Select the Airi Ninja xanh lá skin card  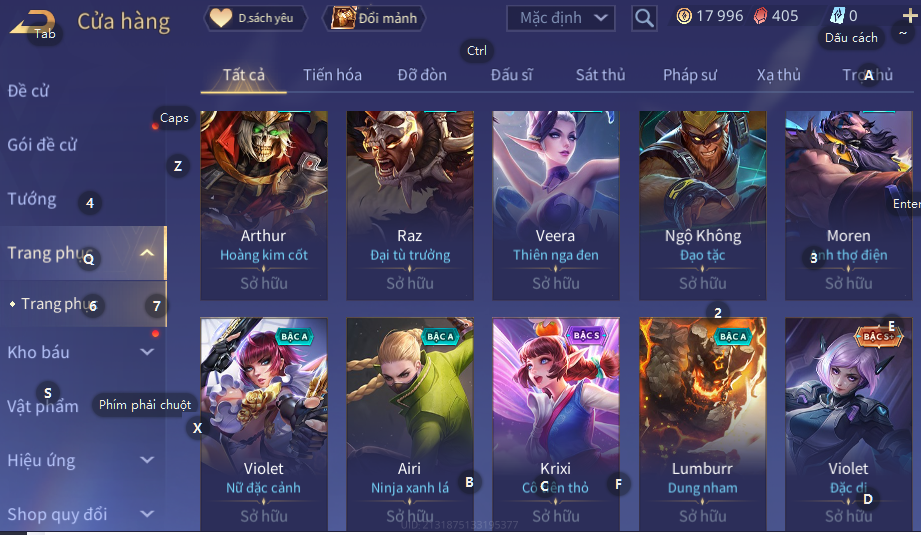click(x=410, y=424)
